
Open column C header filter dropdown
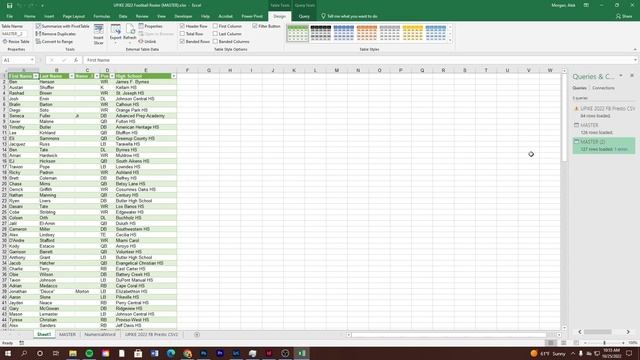point(97,76)
